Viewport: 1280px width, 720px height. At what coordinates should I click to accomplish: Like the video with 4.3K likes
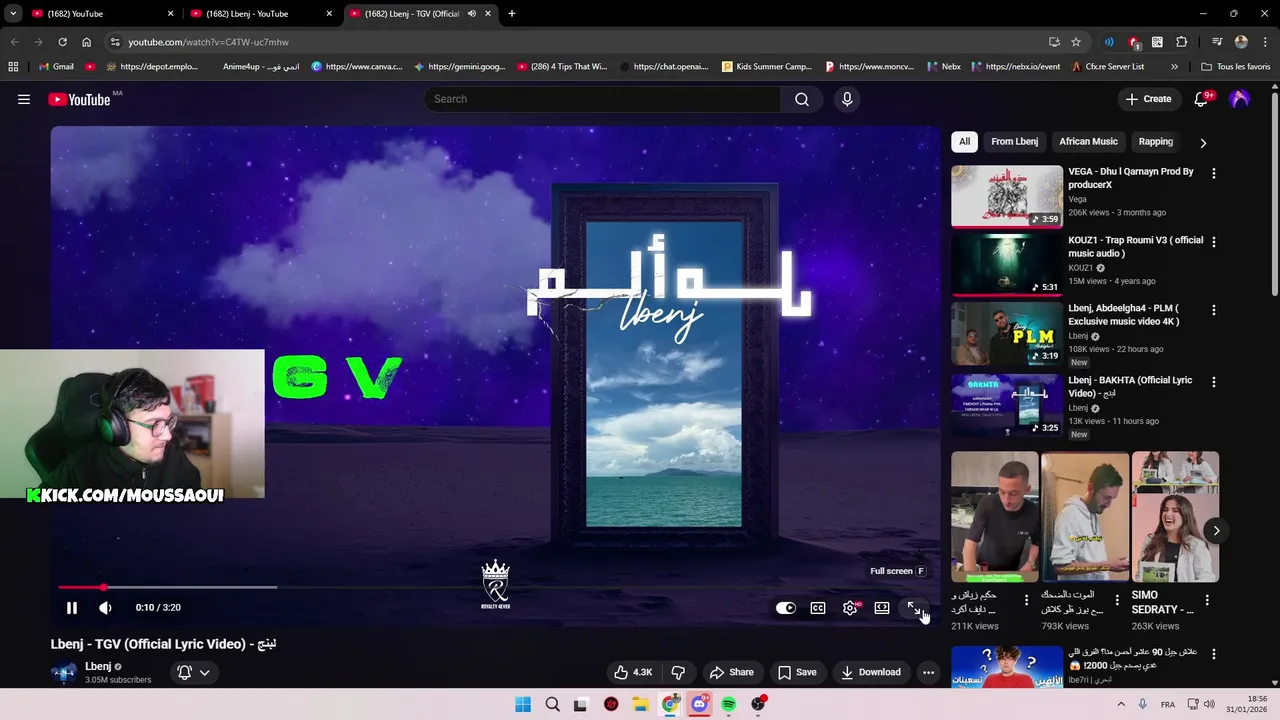[x=633, y=672]
